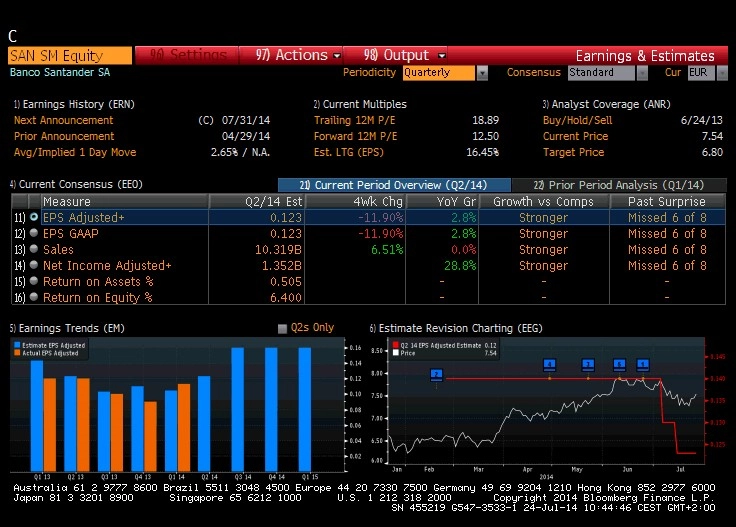Screen dimensions: 736x527
Task: Click the Q2/14 Est column header
Action: point(257,202)
